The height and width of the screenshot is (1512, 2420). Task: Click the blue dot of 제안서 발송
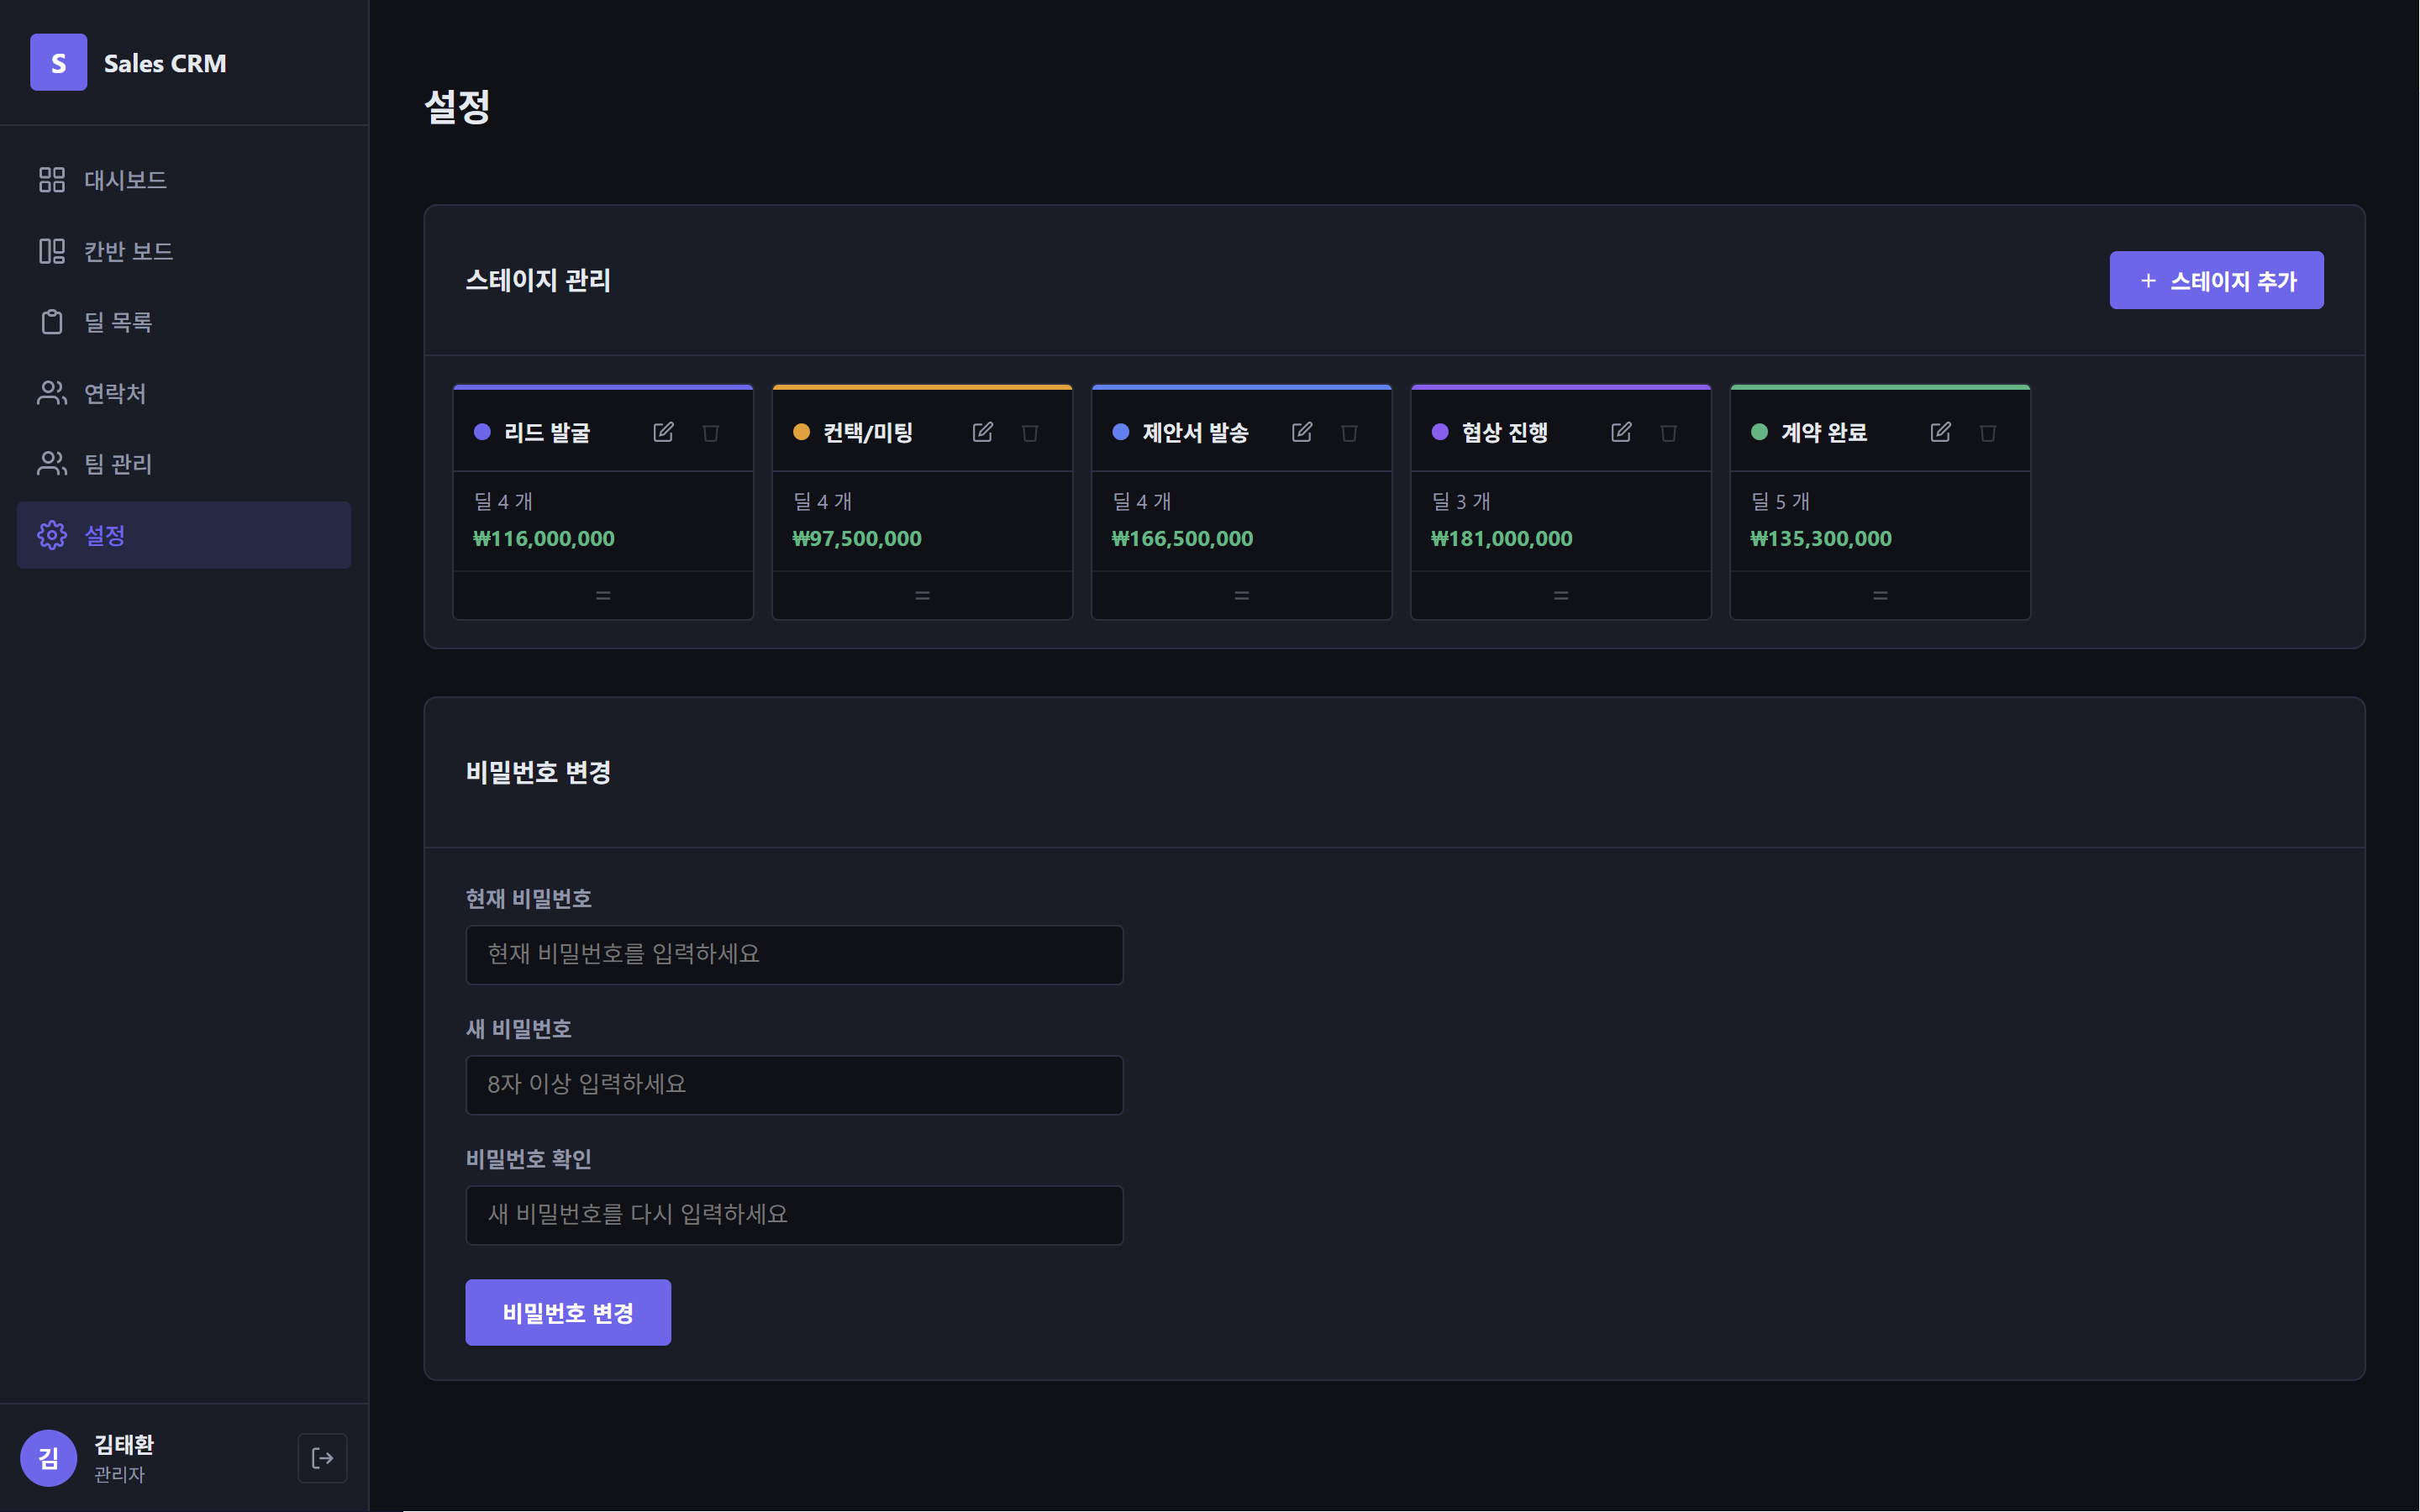[x=1121, y=432]
